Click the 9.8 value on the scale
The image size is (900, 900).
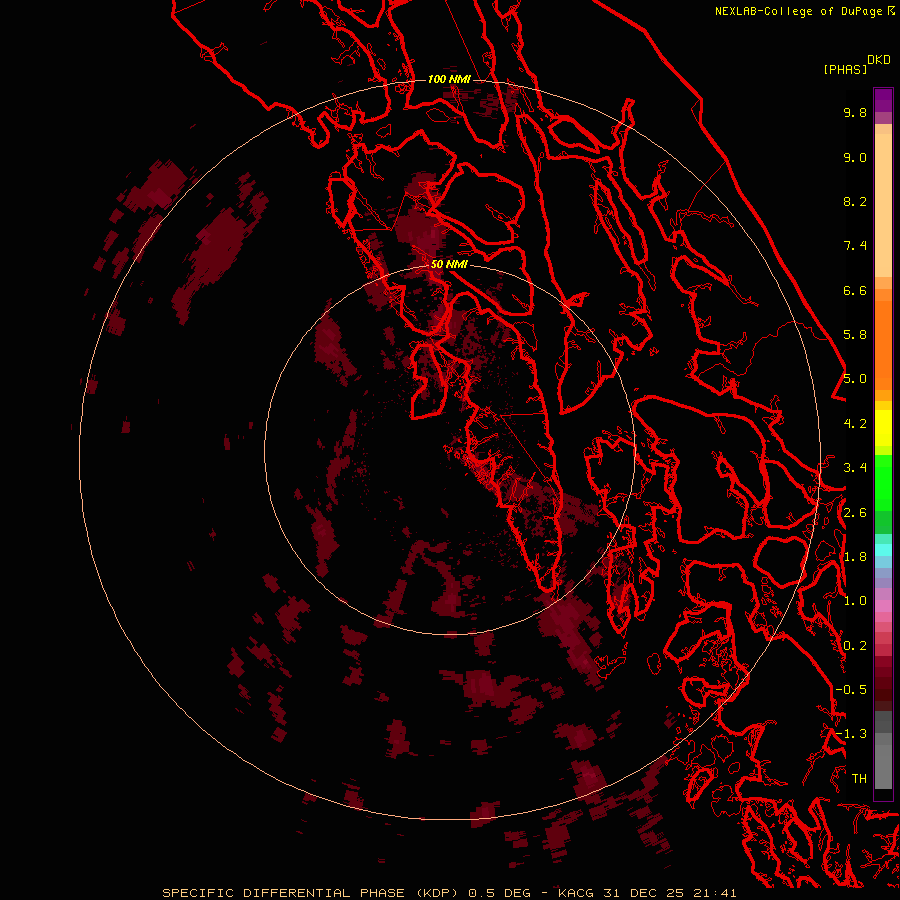pos(855,112)
